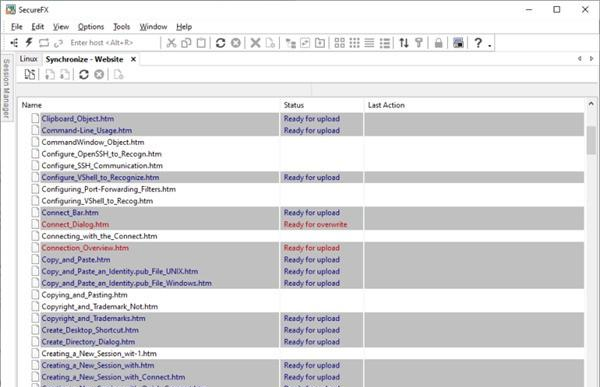This screenshot has width=600, height=387.
Task: Click the sync tab stop icon
Action: (99, 74)
